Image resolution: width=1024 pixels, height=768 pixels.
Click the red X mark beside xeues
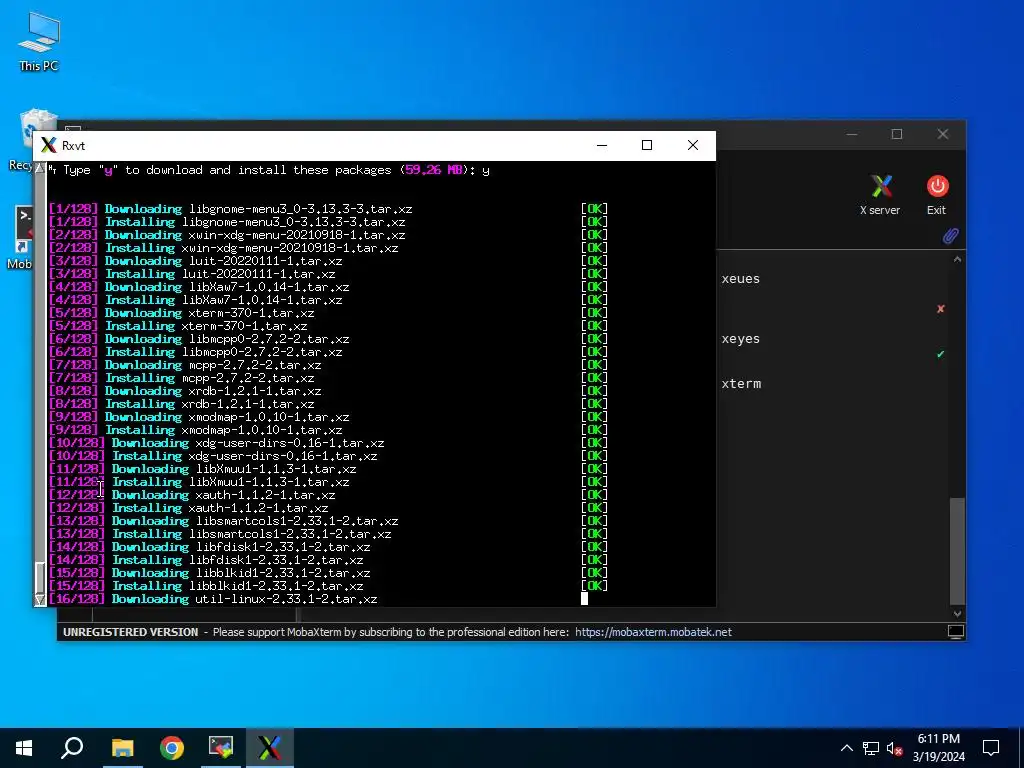tap(940, 308)
